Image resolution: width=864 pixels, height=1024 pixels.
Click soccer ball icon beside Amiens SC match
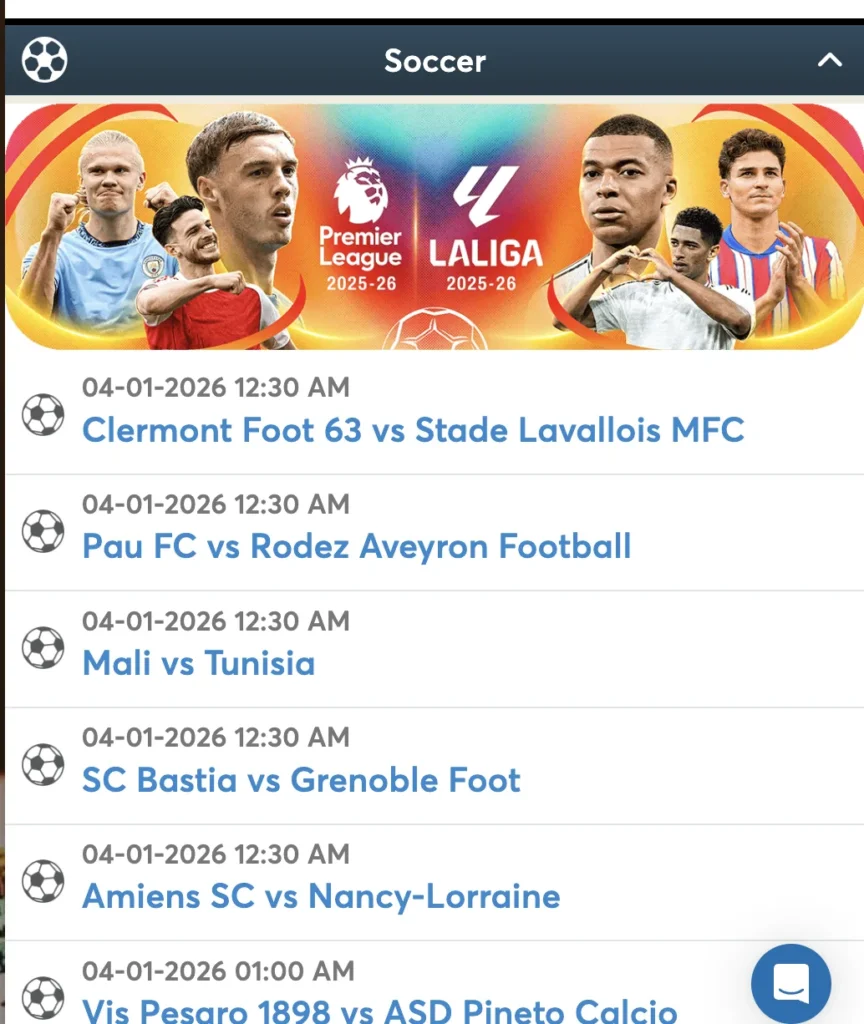pyautogui.click(x=43, y=881)
